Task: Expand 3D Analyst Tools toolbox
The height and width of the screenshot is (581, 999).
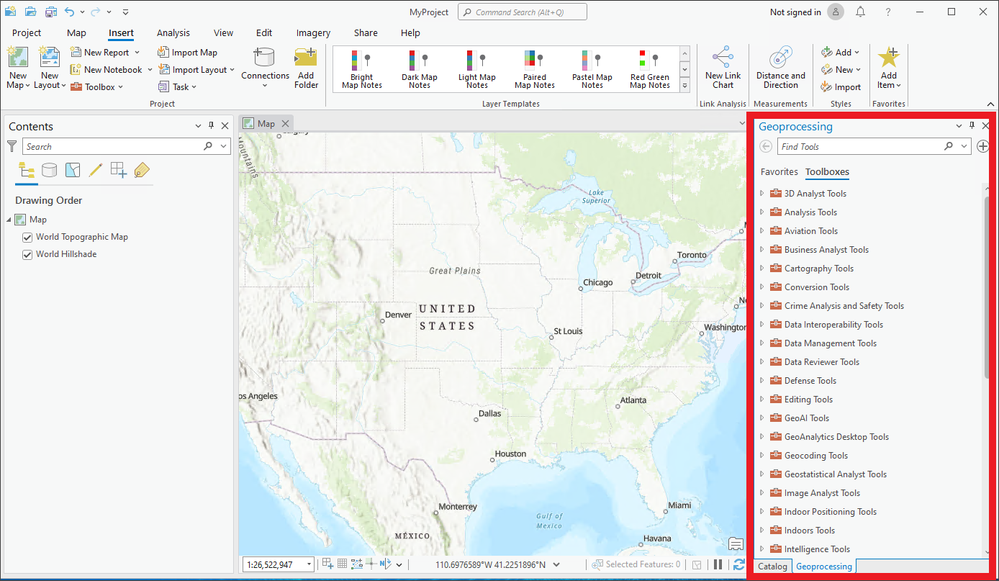Action: 762,193
